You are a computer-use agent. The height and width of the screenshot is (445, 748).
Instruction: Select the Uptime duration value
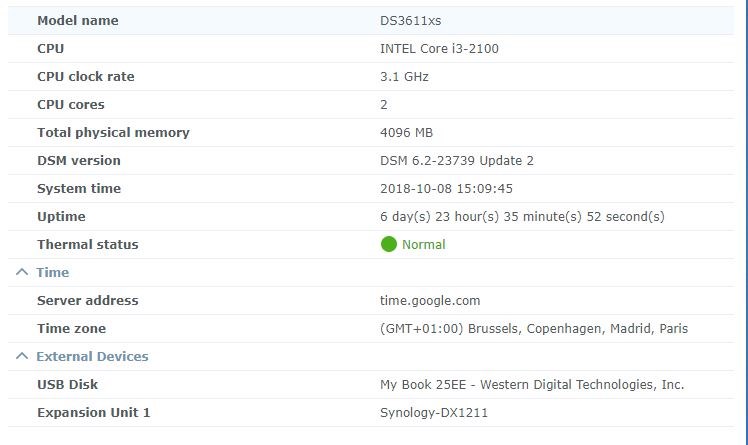(x=522, y=216)
